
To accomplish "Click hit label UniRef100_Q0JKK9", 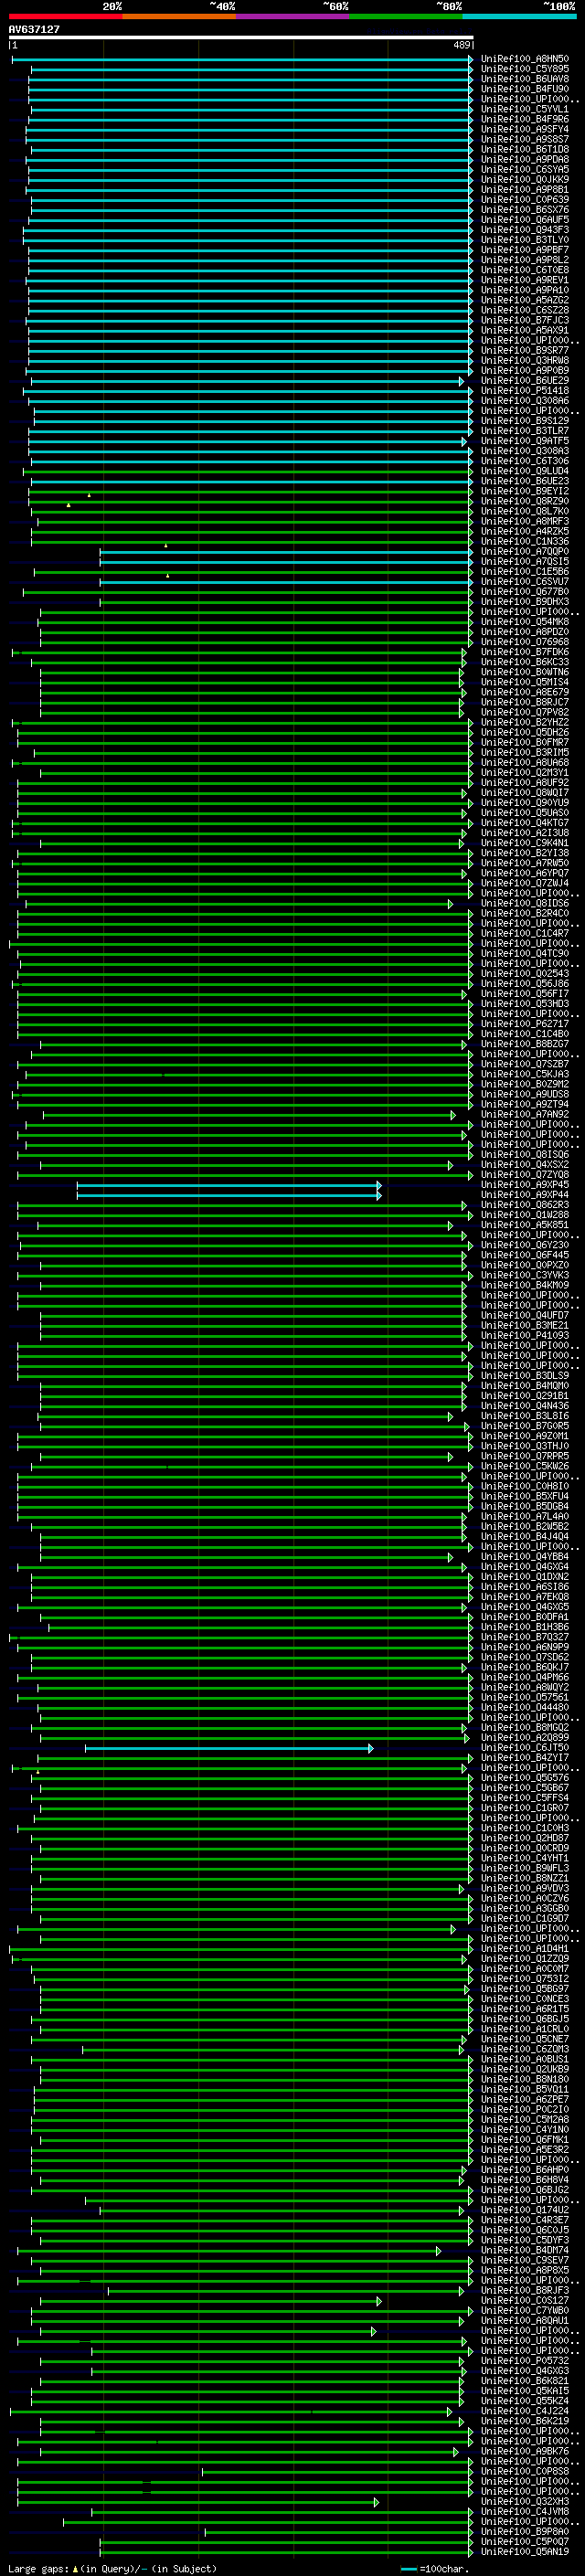I will (525, 179).
